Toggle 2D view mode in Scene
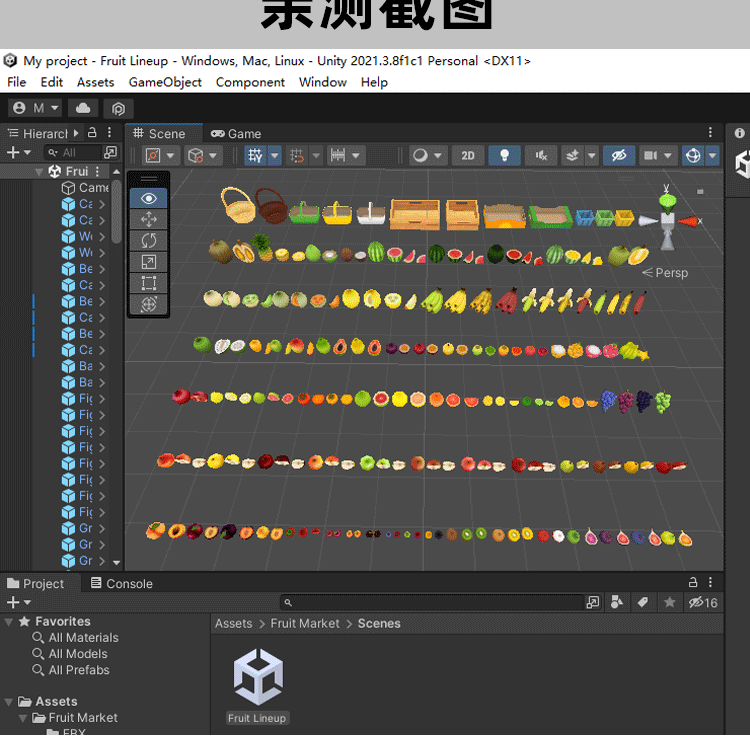Image resolution: width=750 pixels, height=746 pixels. click(x=468, y=156)
